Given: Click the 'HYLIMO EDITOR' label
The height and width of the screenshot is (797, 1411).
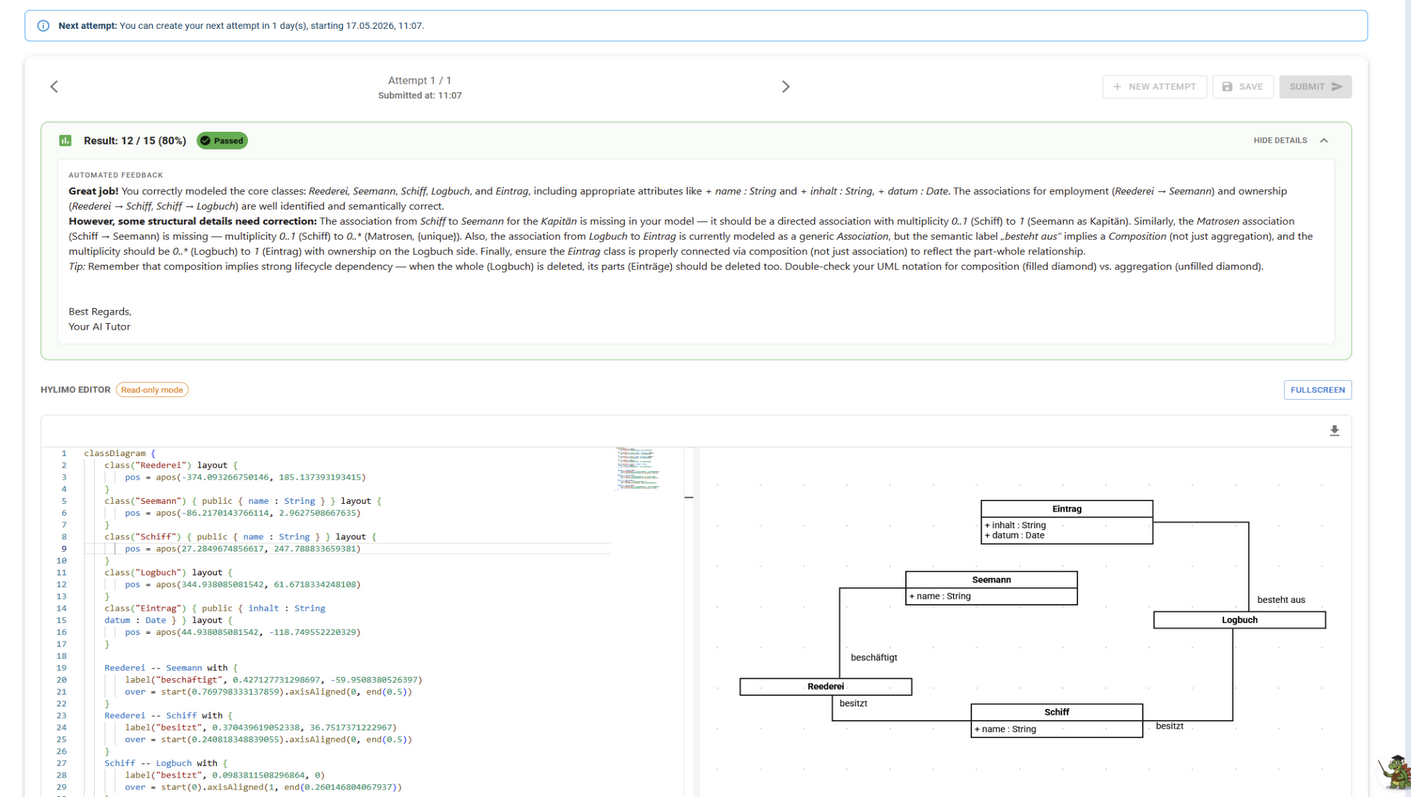Looking at the screenshot, I should 75,390.
